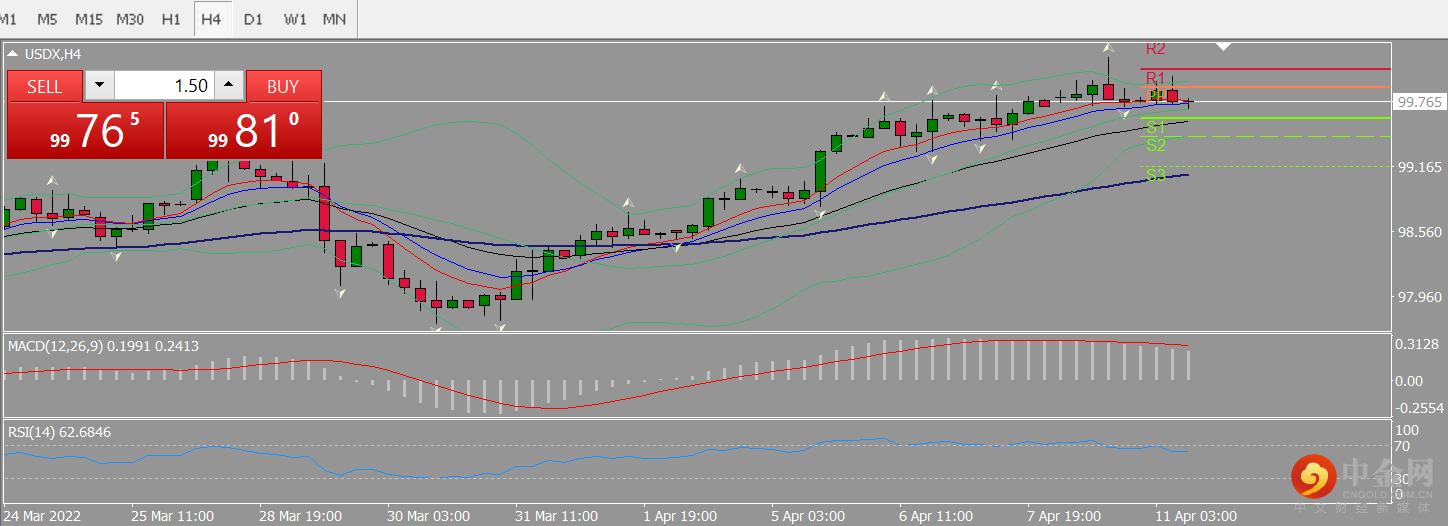Click the 11 Apr 03:00 time label
1448x526 pixels.
pos(1196,516)
